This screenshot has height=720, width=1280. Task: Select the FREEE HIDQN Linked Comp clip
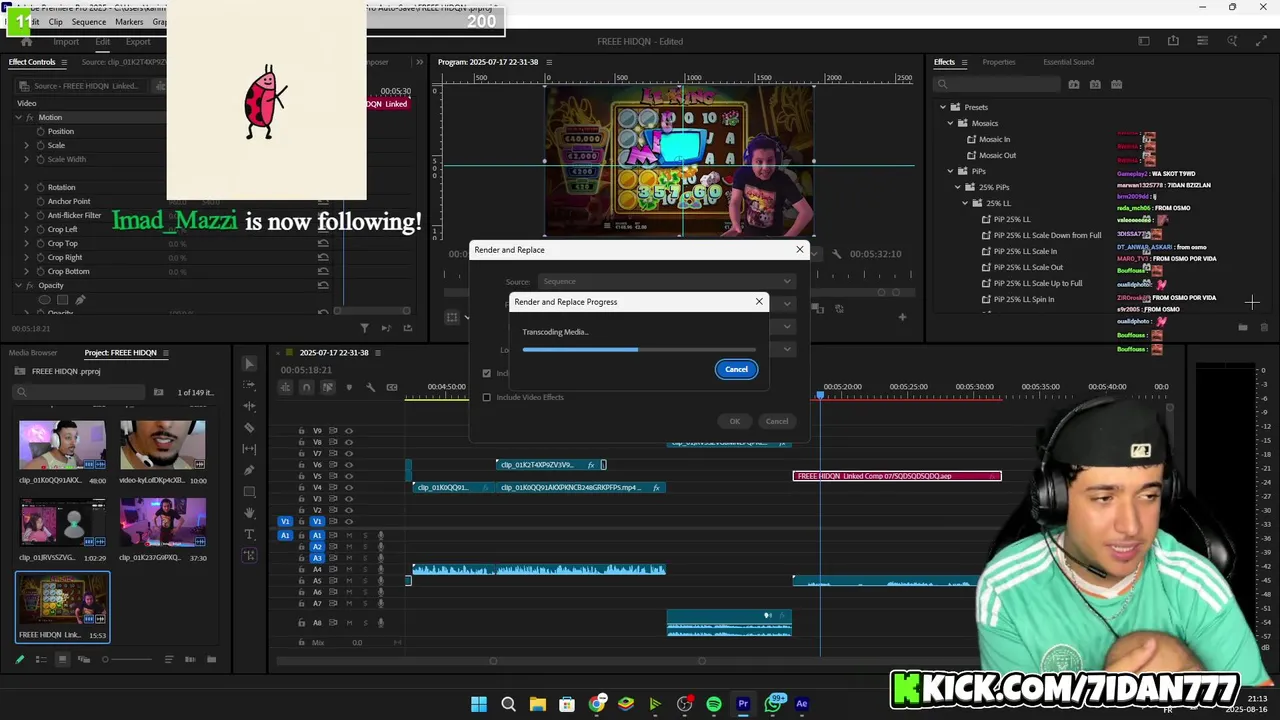click(897, 476)
